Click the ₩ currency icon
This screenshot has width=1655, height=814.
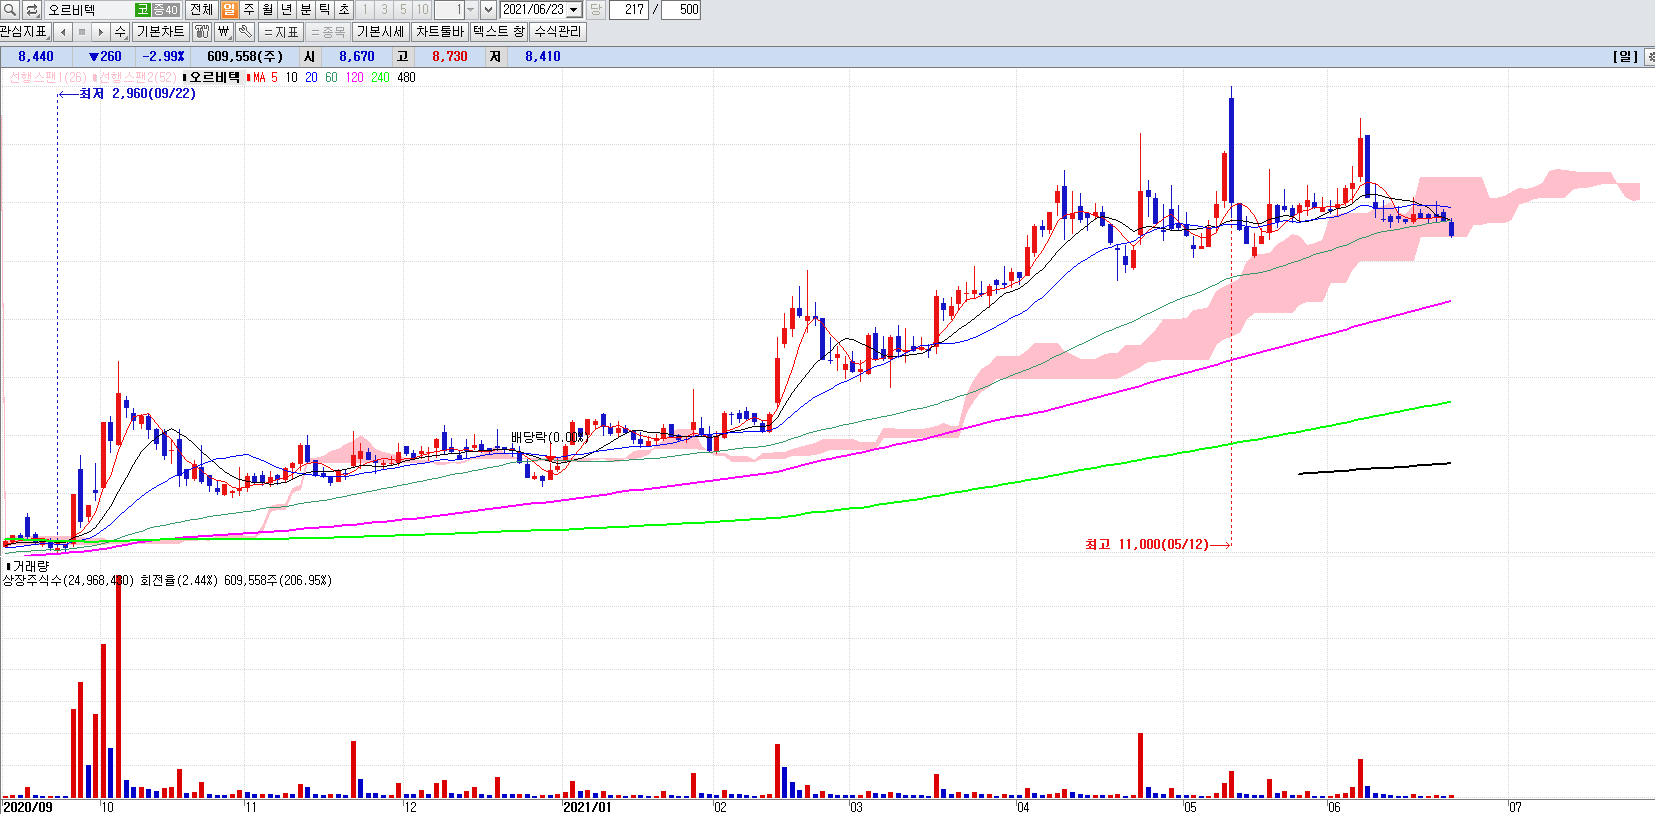pyautogui.click(x=224, y=32)
